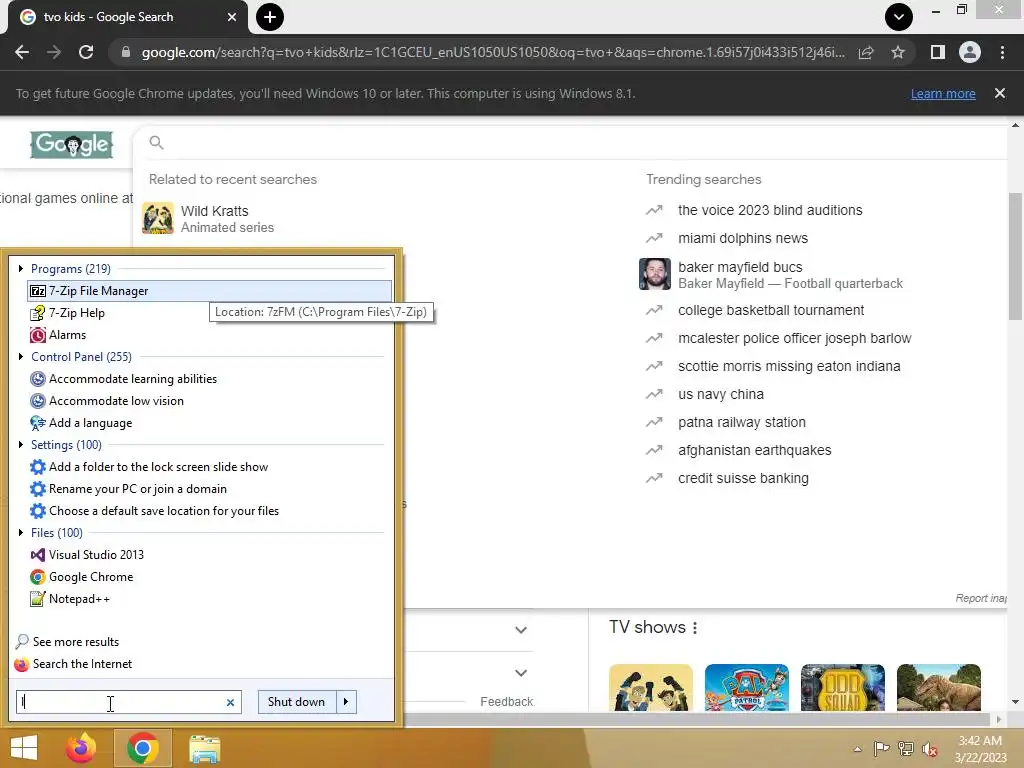Open new tab with plus button
Viewport: 1024px width, 768px height.
(x=270, y=17)
